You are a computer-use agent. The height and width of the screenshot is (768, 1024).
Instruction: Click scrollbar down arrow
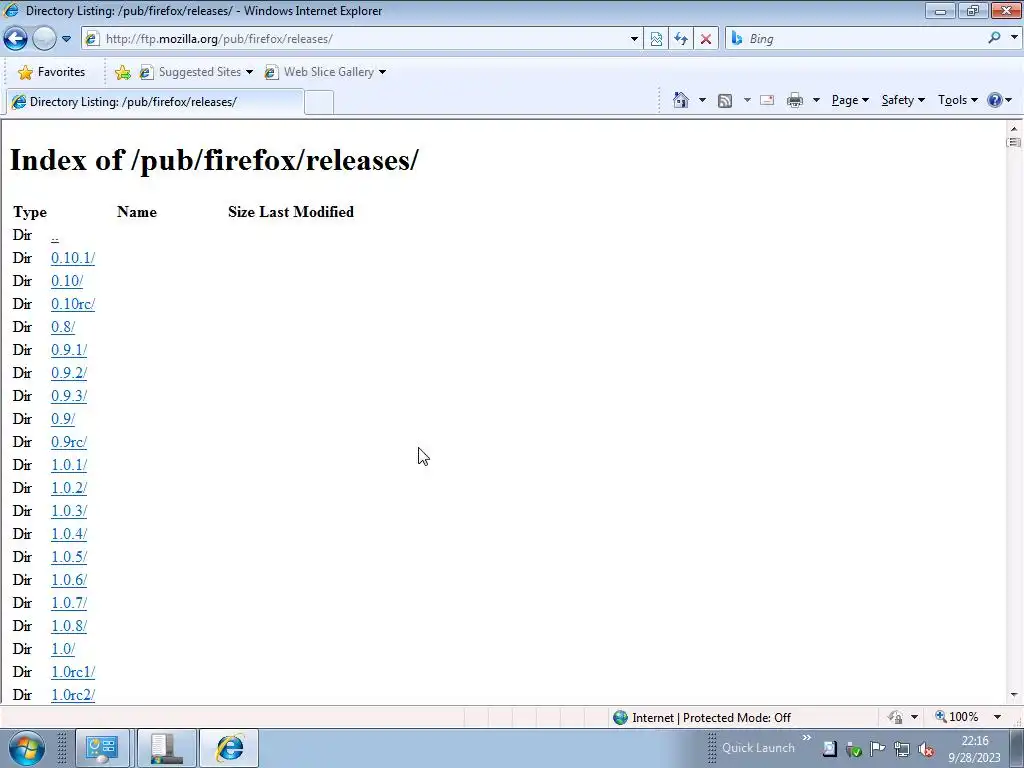coord(1014,696)
